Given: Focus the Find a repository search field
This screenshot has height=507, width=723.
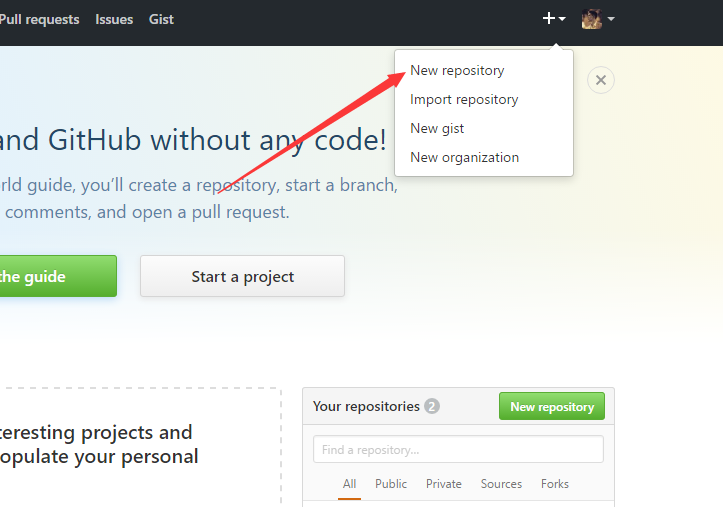Looking at the screenshot, I should 458,449.
